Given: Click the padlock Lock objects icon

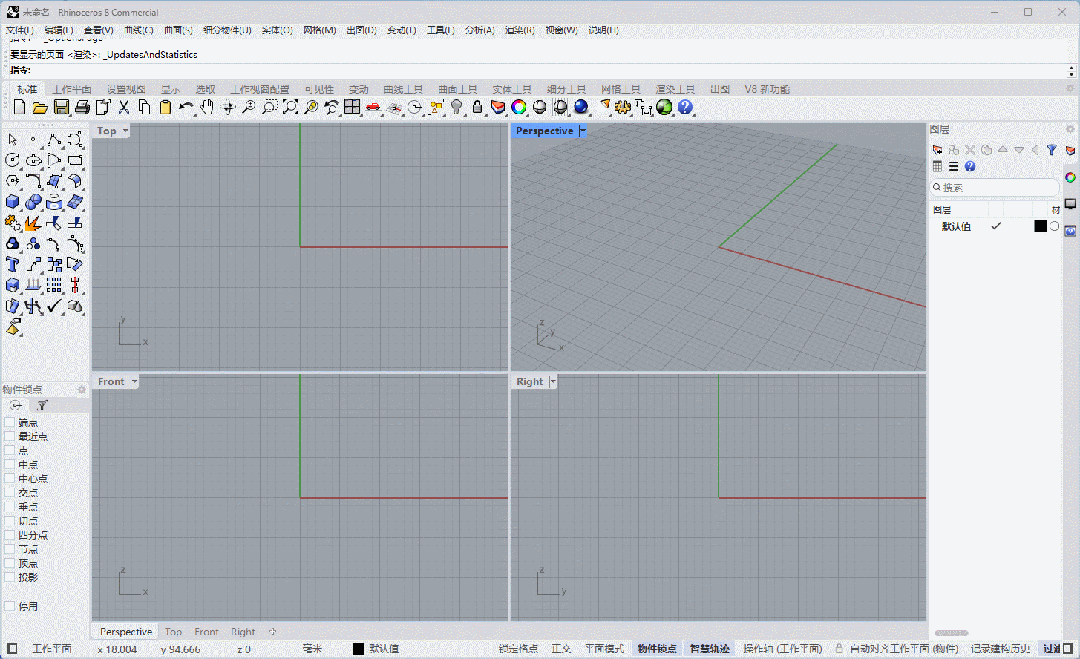Looking at the screenshot, I should tap(477, 107).
